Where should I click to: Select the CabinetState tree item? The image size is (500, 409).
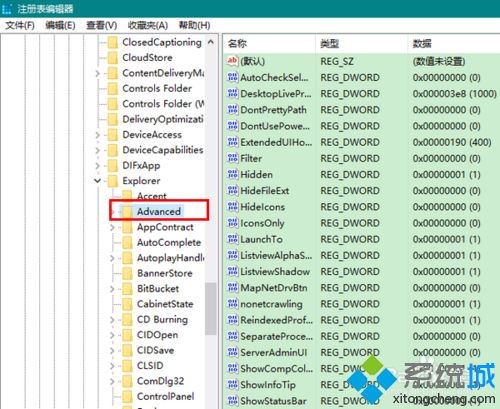(x=165, y=304)
